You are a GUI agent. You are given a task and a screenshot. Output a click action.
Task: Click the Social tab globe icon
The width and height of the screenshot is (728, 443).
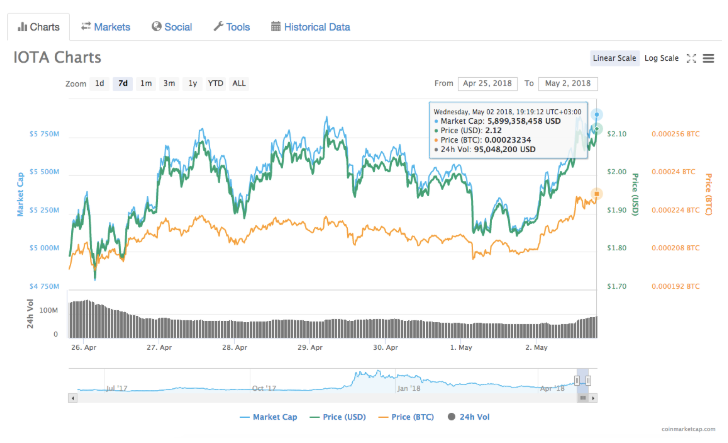(x=156, y=26)
